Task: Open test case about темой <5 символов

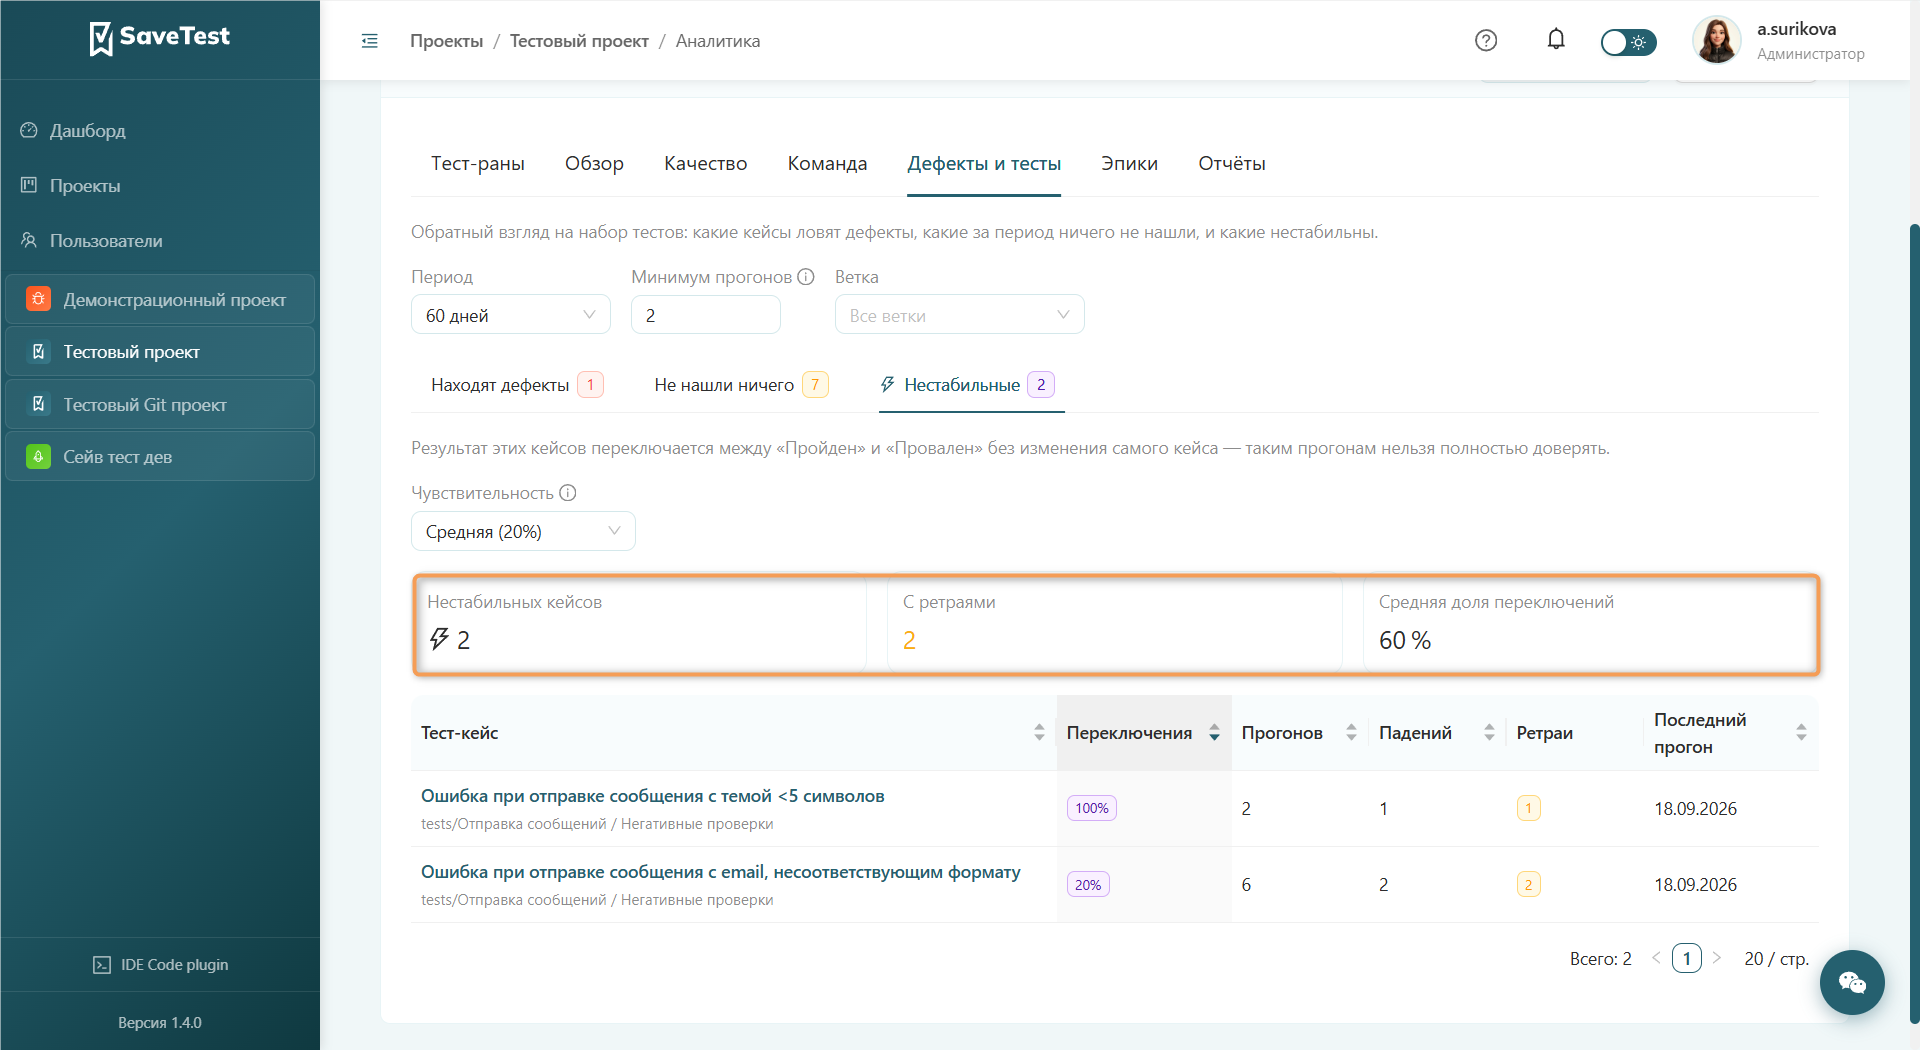Action: [652, 796]
